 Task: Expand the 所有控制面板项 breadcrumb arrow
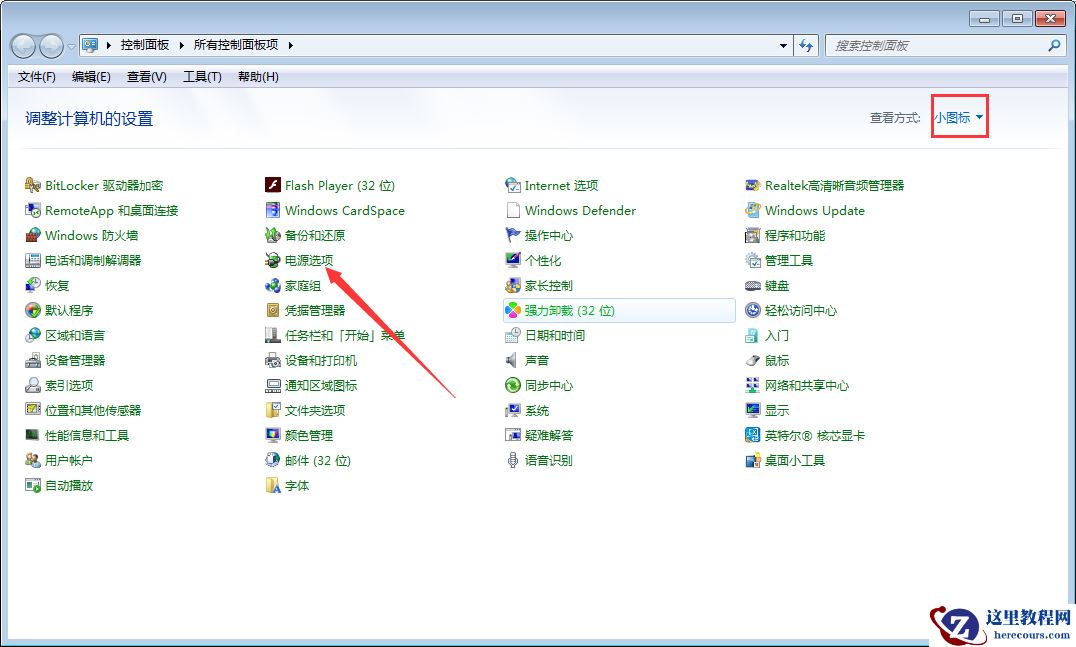289,45
